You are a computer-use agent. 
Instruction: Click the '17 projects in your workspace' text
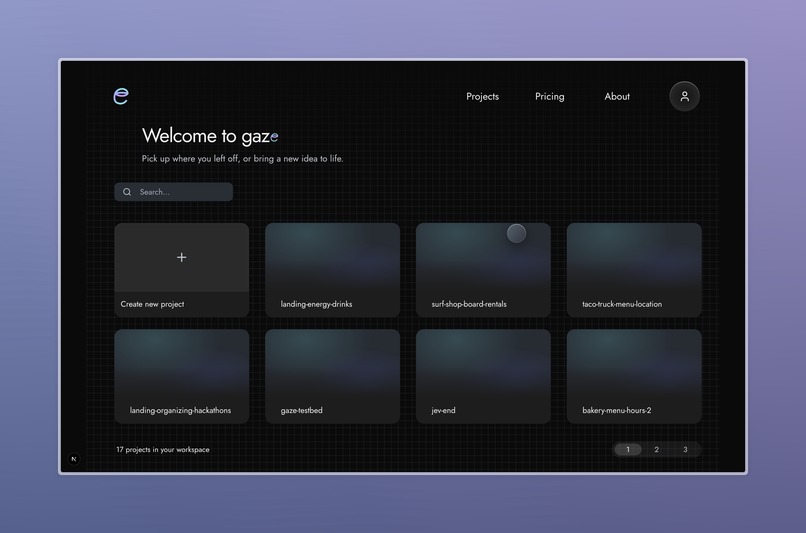tap(162, 449)
